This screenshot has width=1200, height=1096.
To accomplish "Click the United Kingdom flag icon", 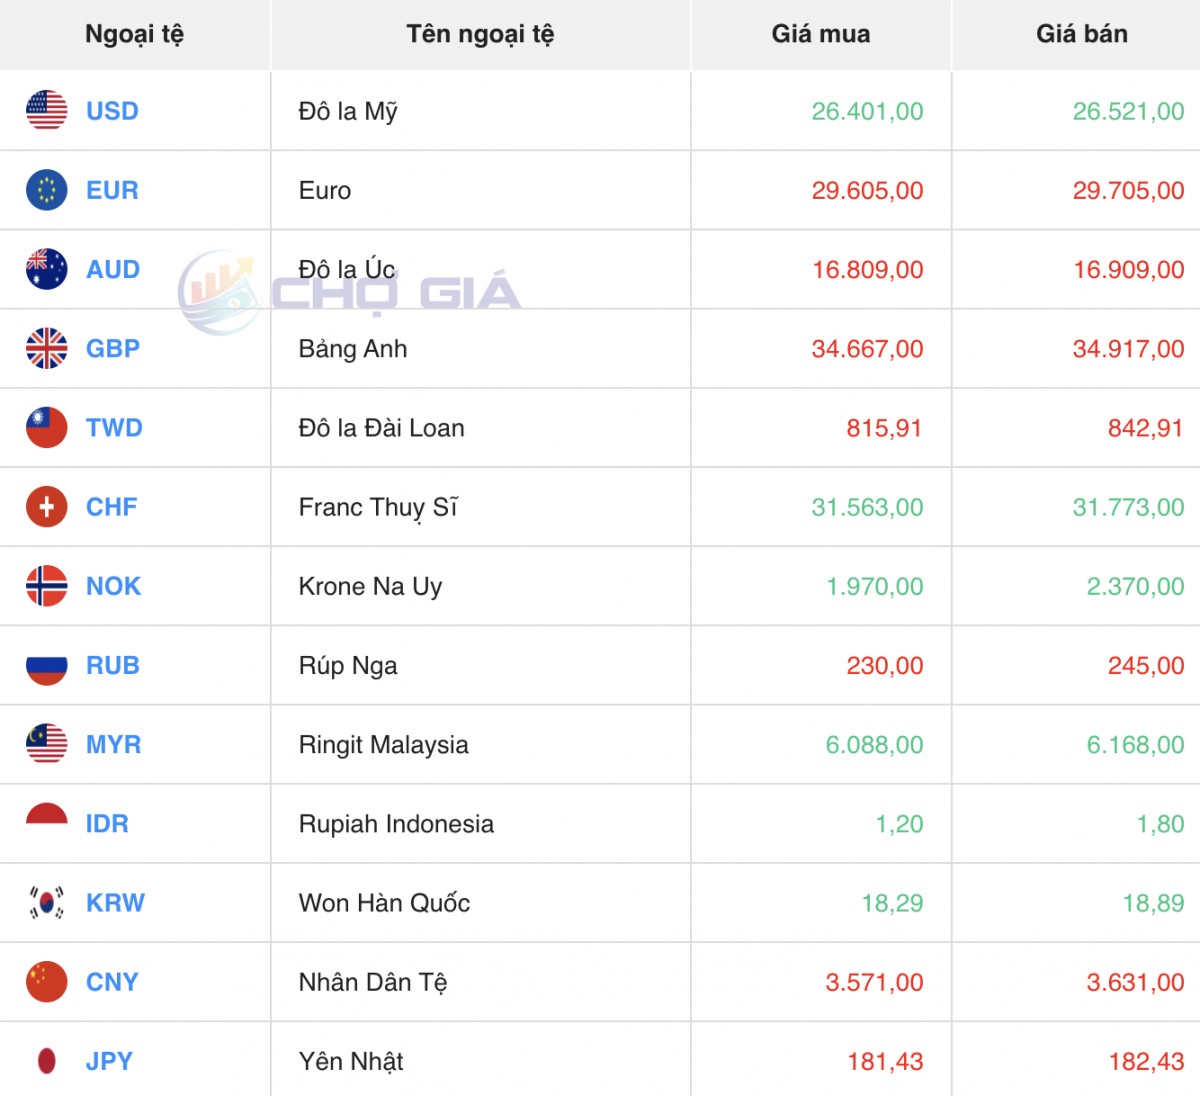I will 46,348.
